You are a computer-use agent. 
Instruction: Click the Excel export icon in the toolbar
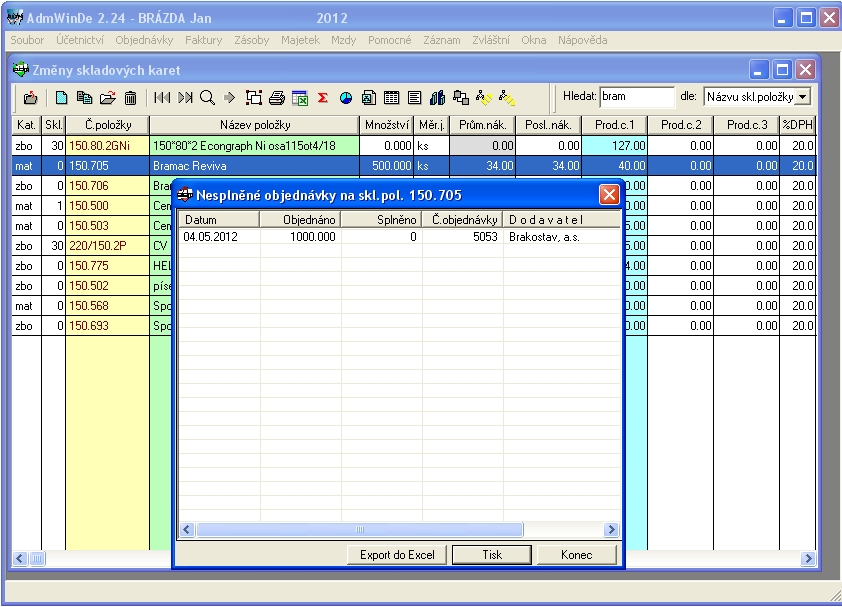pos(300,98)
